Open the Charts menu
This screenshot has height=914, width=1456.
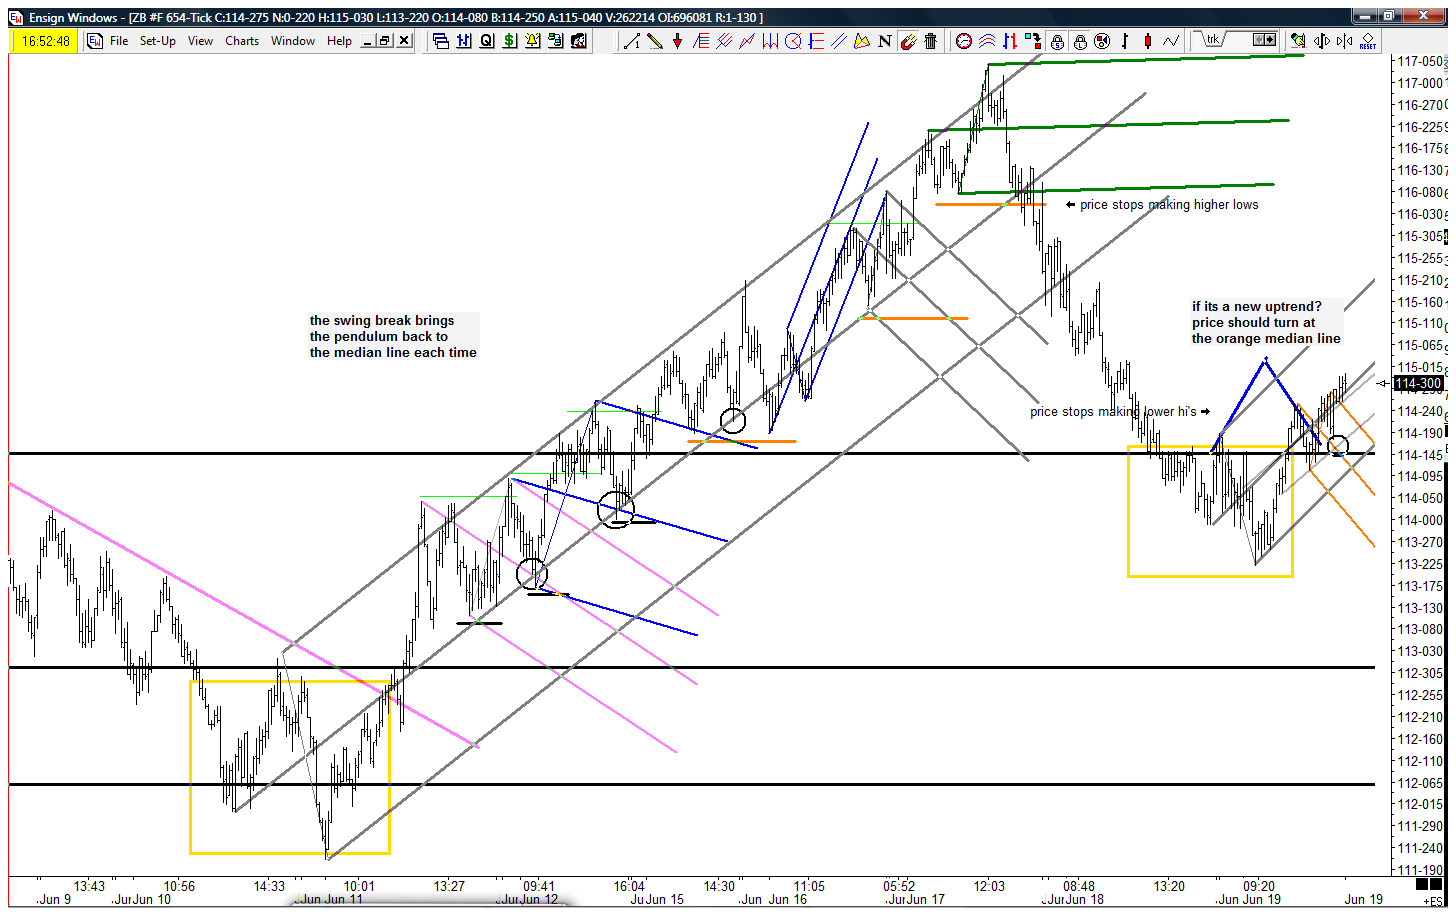point(242,41)
